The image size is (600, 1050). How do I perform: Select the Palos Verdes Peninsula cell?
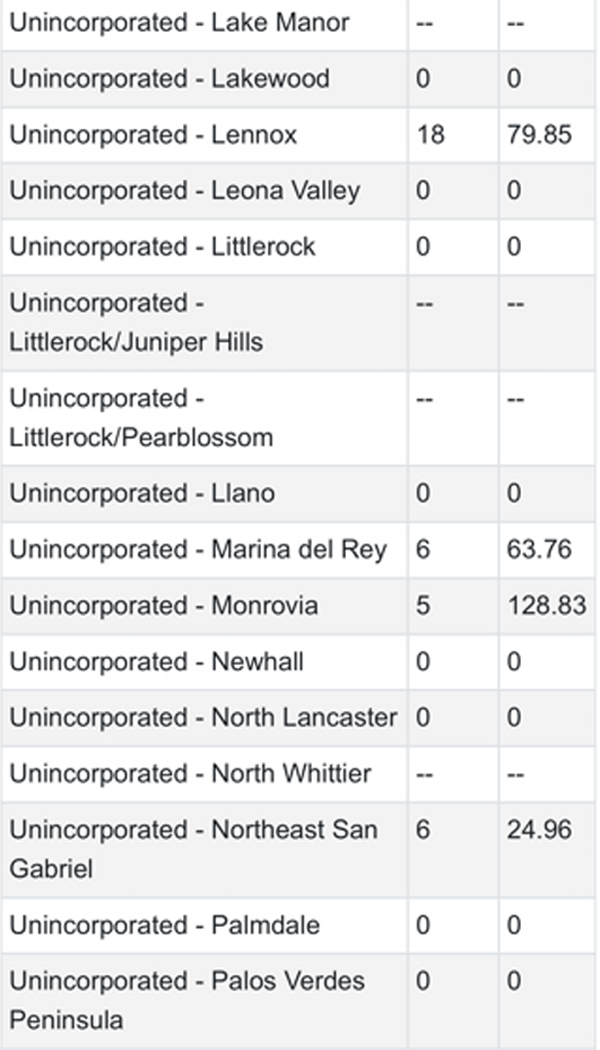(x=187, y=1000)
